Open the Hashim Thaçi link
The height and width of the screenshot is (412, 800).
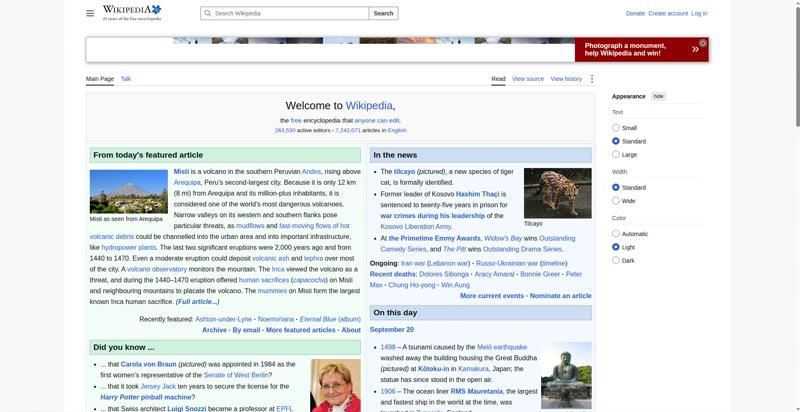[477, 194]
